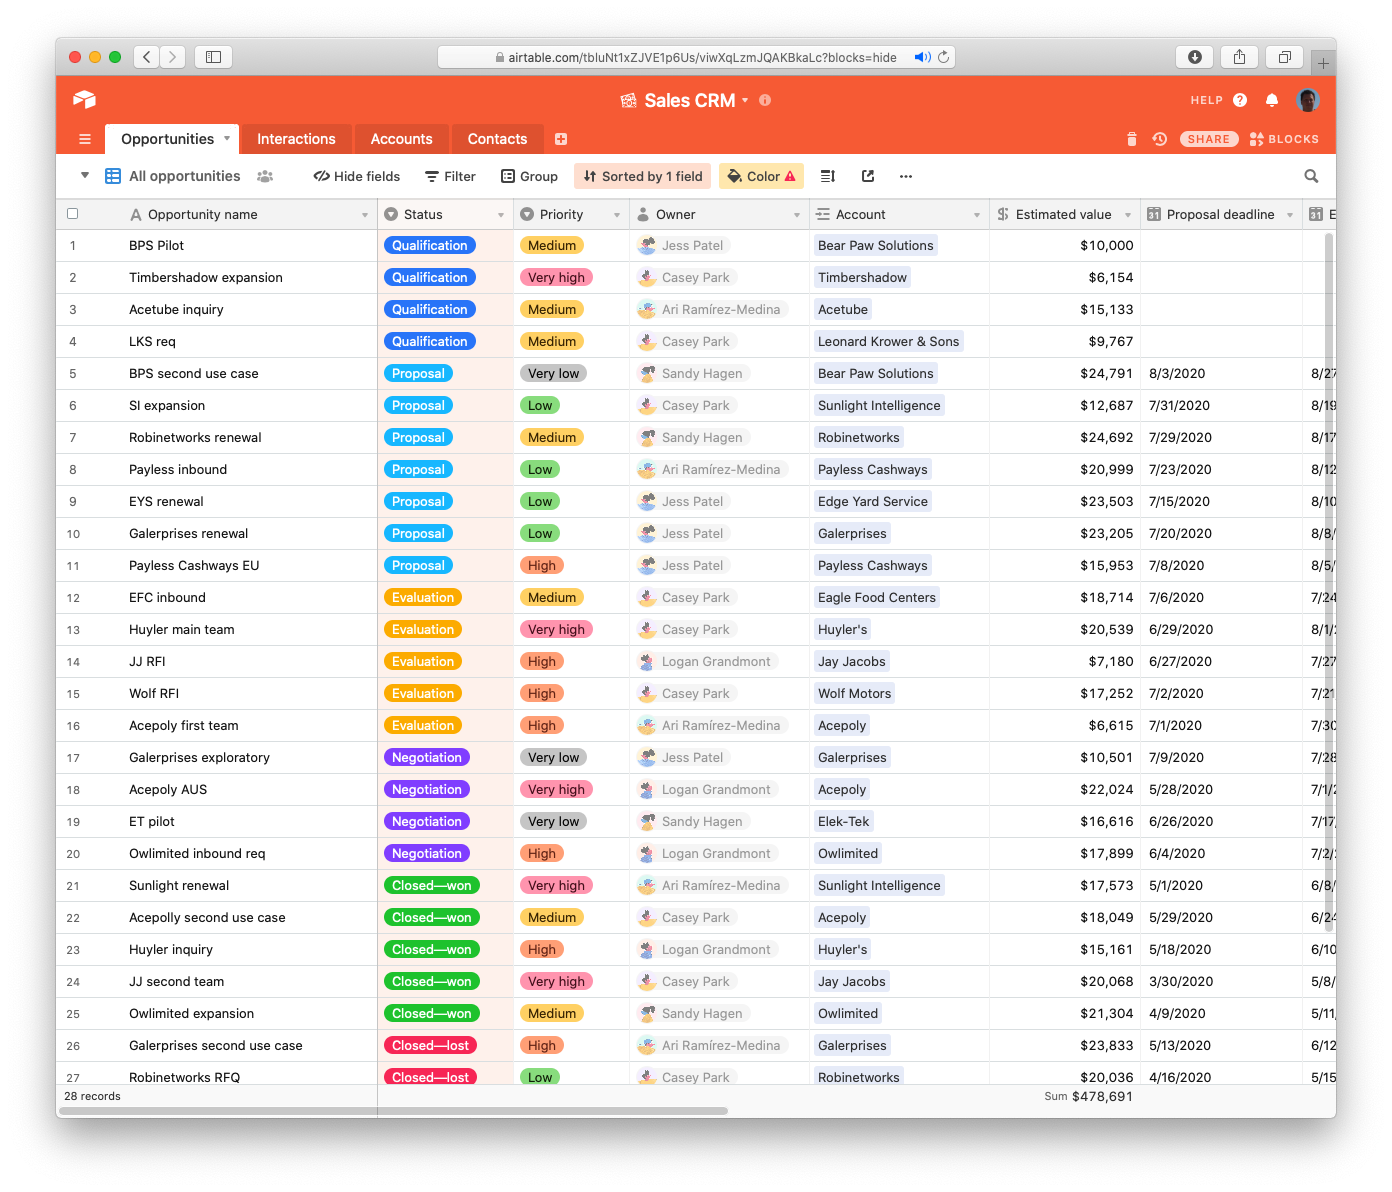This screenshot has width=1392, height=1192.
Task: Open the Sorted by 1 field menu
Action: point(643,176)
